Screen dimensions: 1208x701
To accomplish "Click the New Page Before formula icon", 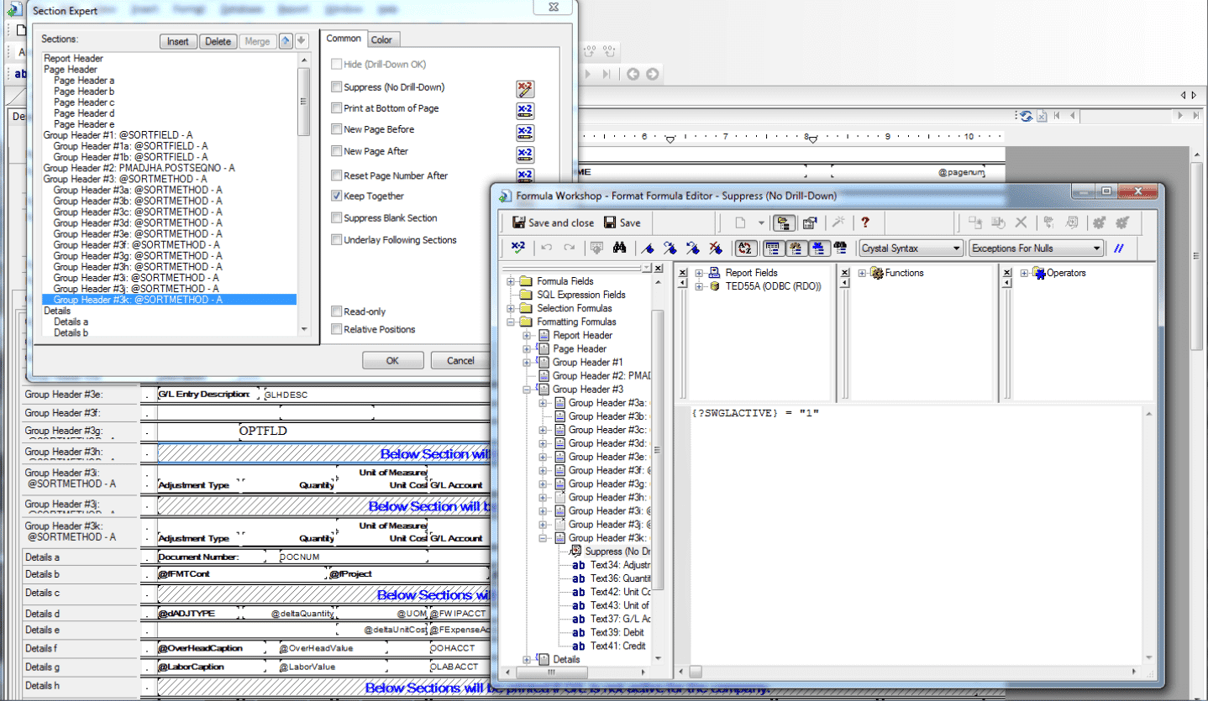I will tap(524, 131).
